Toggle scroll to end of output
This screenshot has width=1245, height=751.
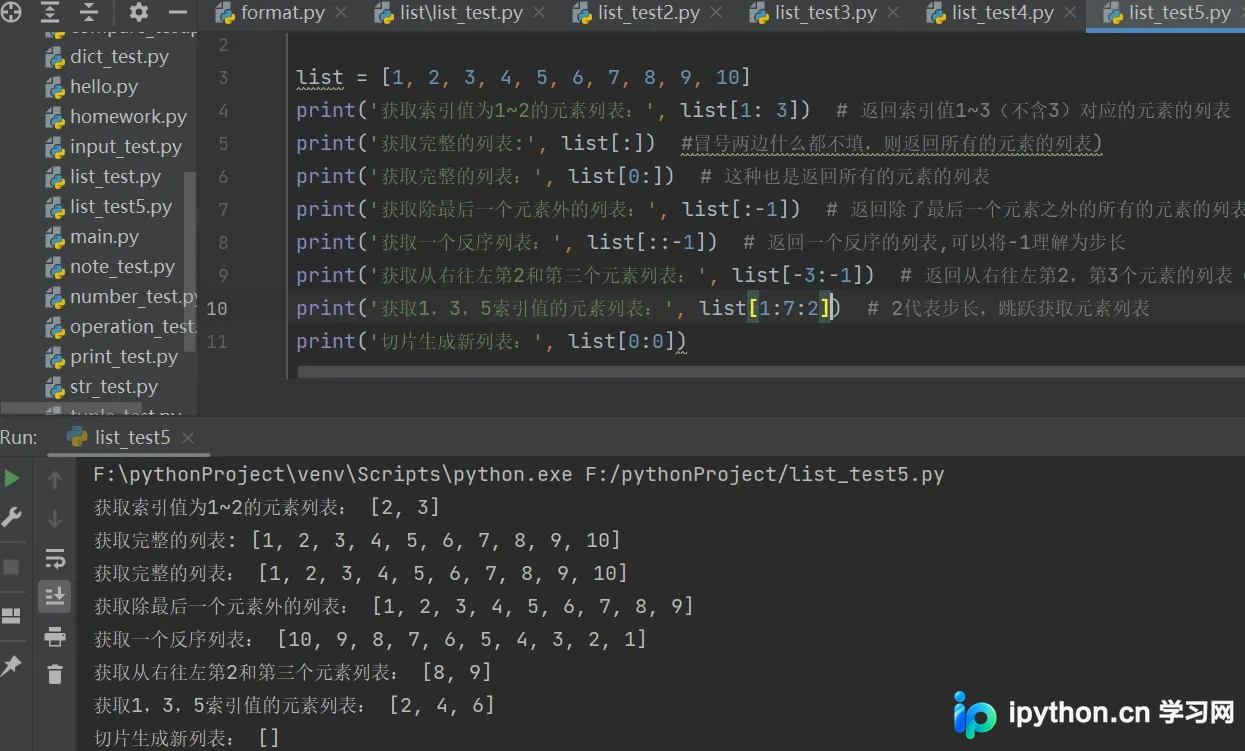(55, 596)
